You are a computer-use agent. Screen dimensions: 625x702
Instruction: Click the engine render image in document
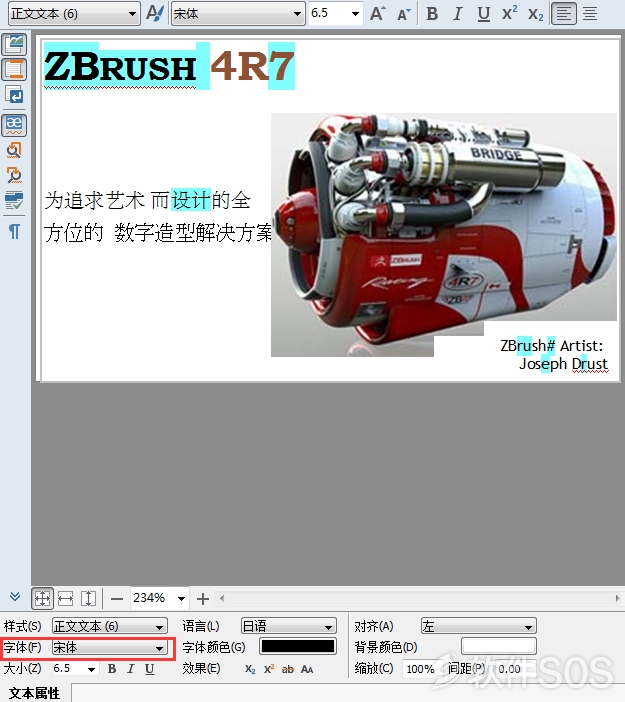[443, 235]
